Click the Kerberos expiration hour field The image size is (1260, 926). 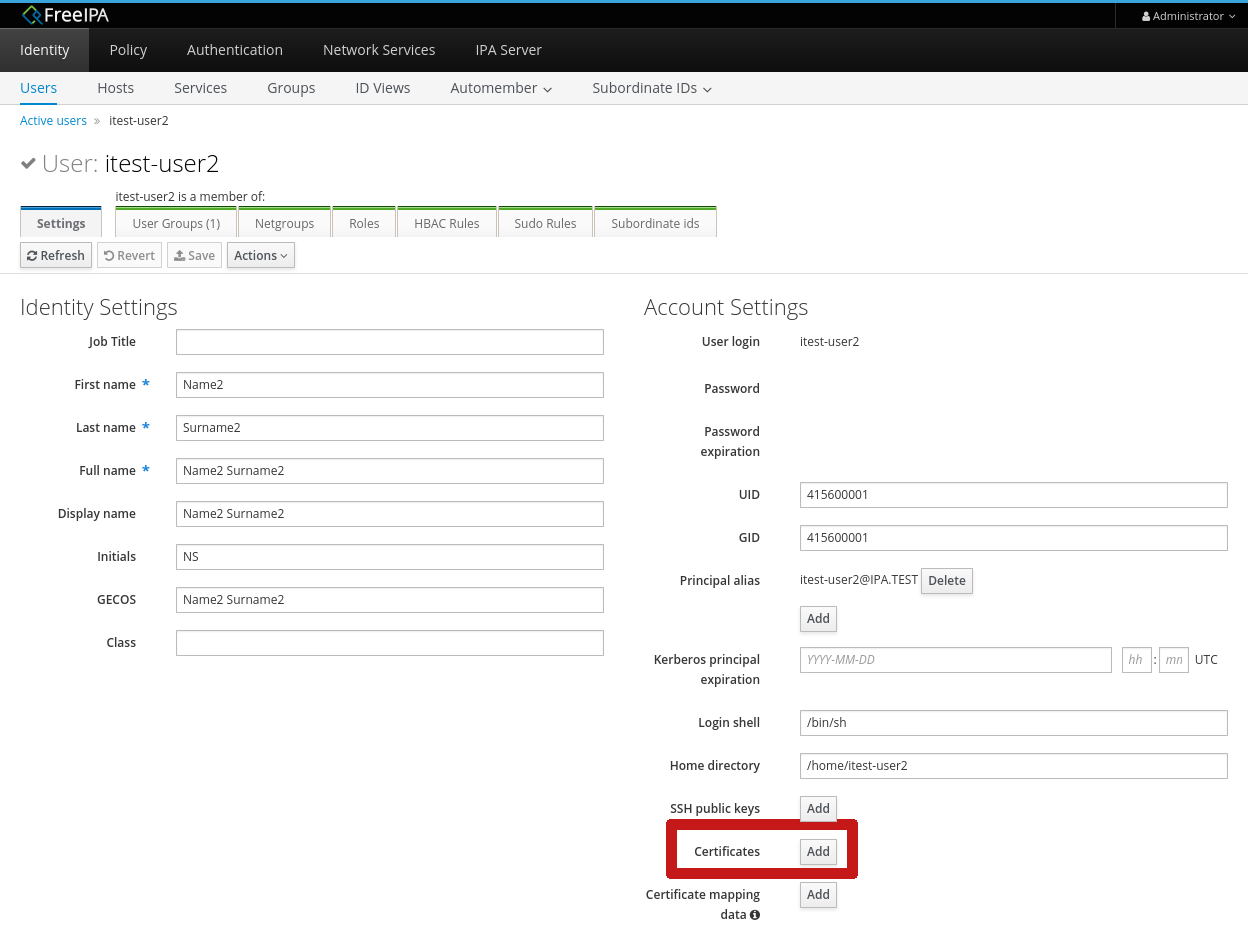pyautogui.click(x=1137, y=660)
